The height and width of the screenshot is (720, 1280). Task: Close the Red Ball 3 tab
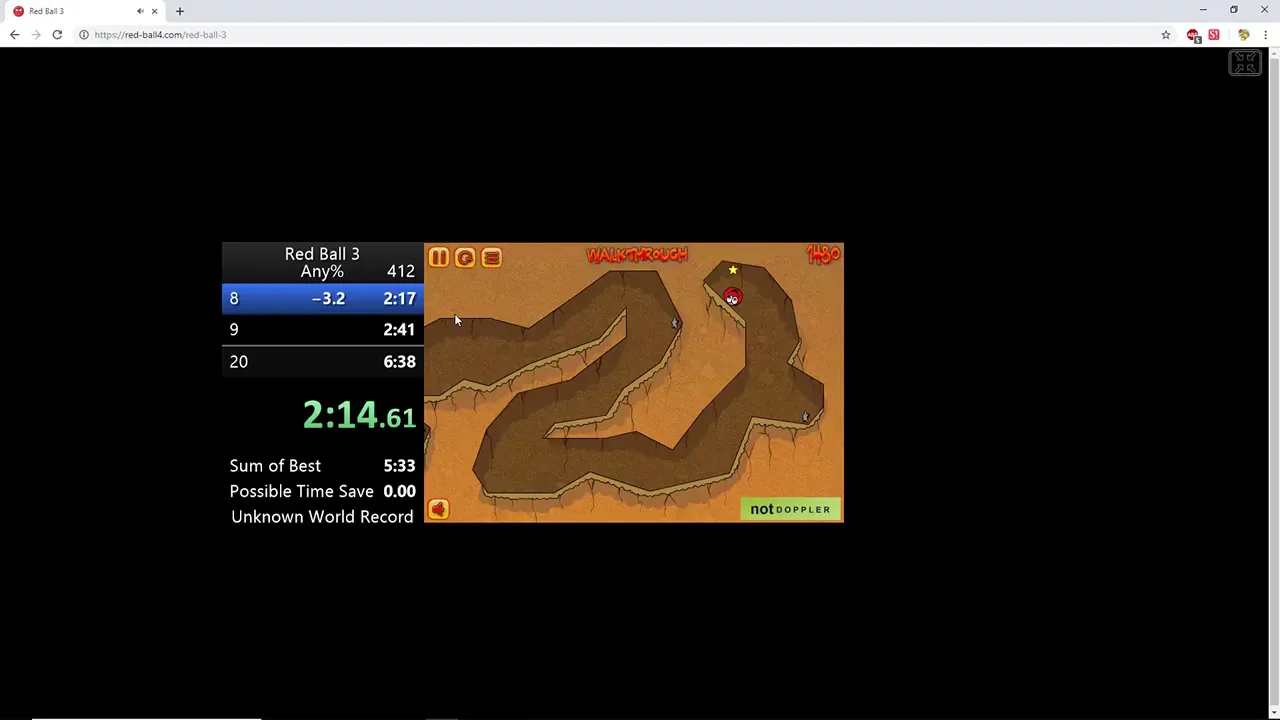[154, 11]
